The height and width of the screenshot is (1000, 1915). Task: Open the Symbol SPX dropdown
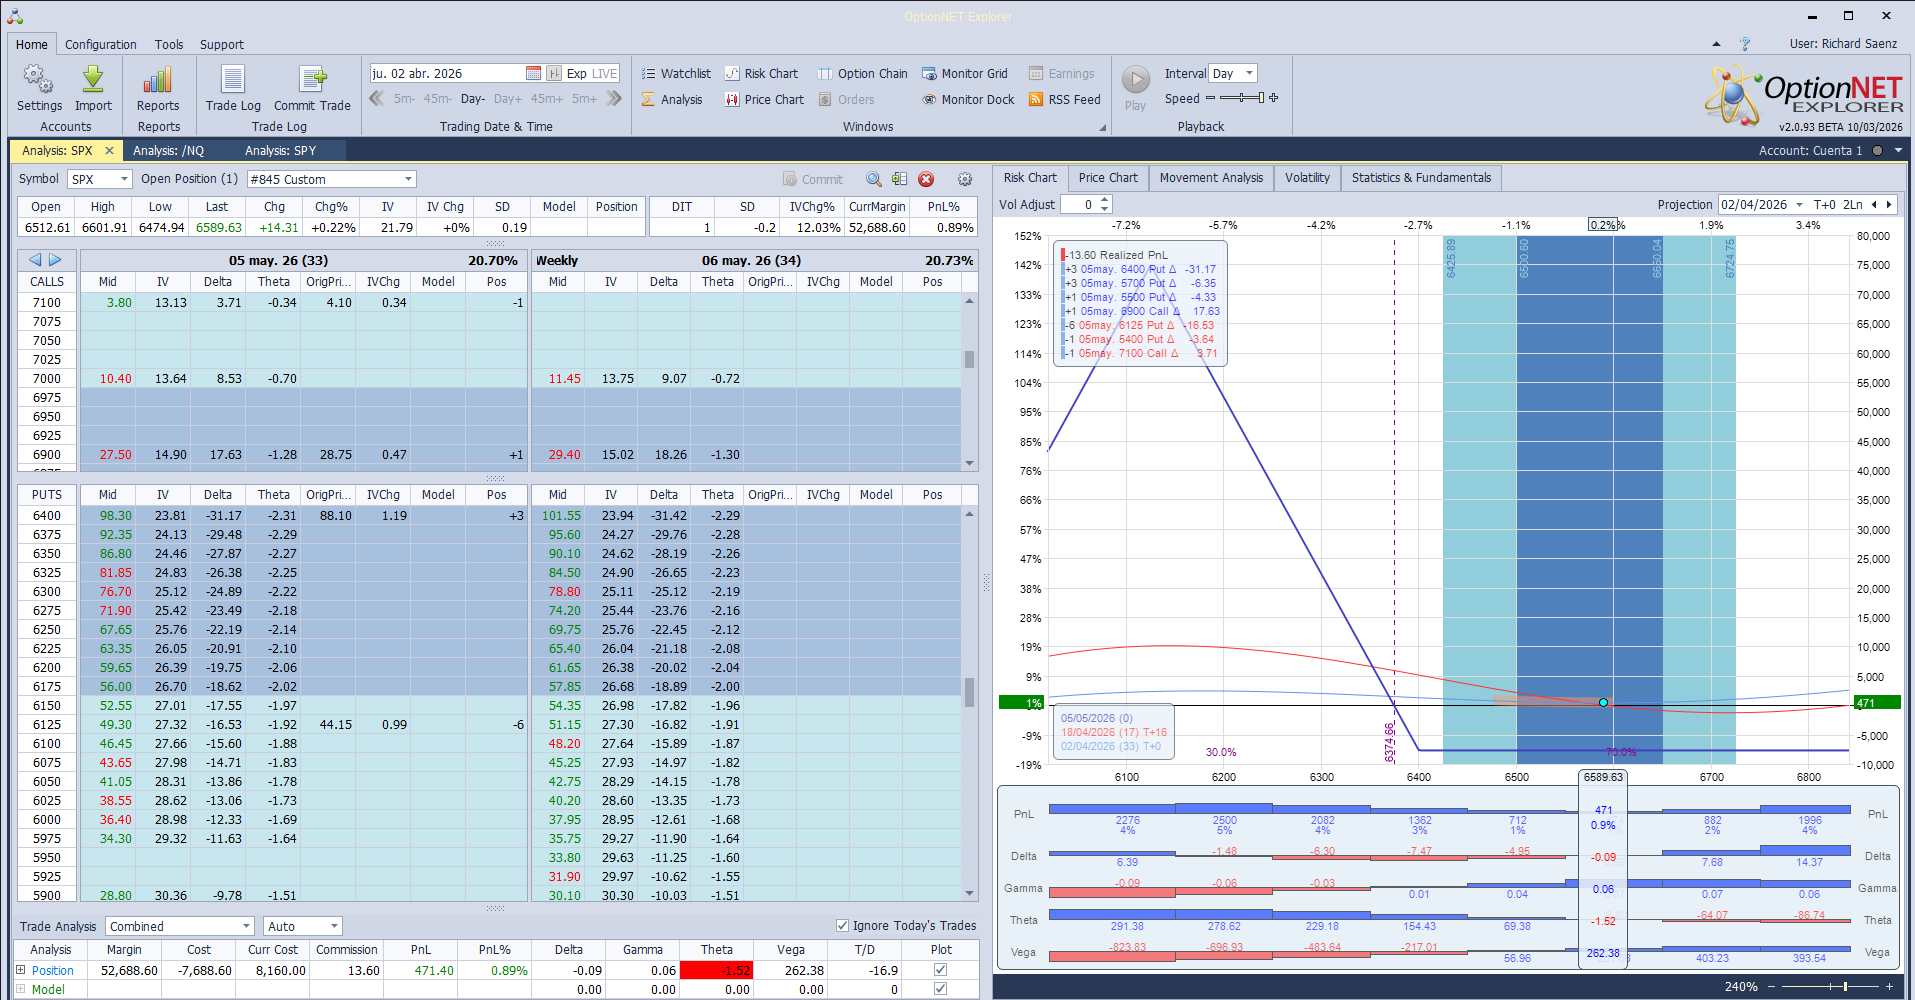[124, 180]
